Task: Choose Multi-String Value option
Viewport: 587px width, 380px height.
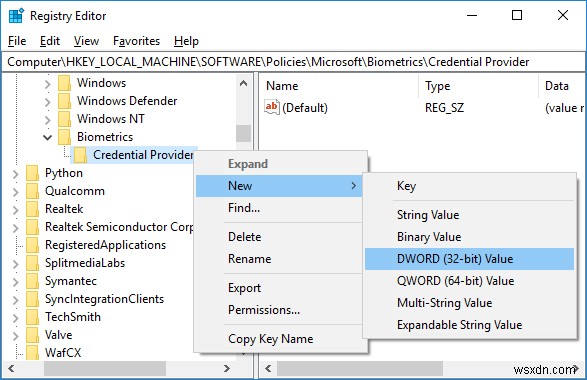Action: 469,303
